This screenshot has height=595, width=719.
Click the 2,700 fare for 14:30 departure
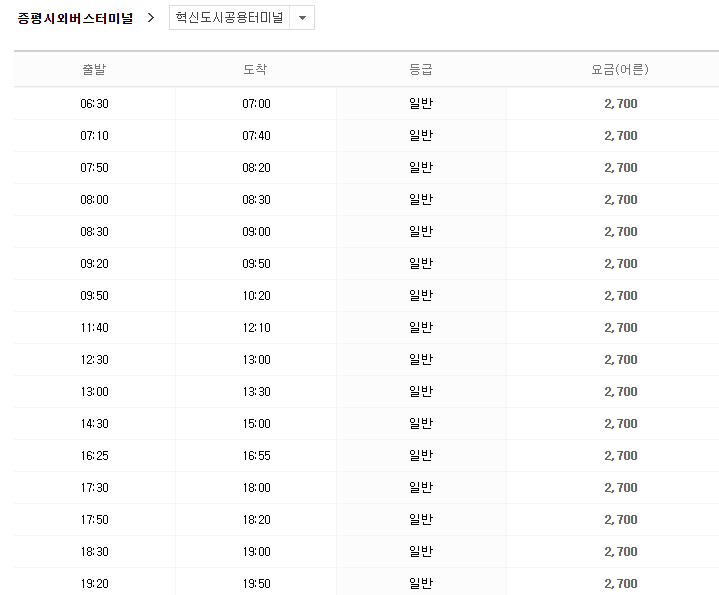tap(621, 424)
